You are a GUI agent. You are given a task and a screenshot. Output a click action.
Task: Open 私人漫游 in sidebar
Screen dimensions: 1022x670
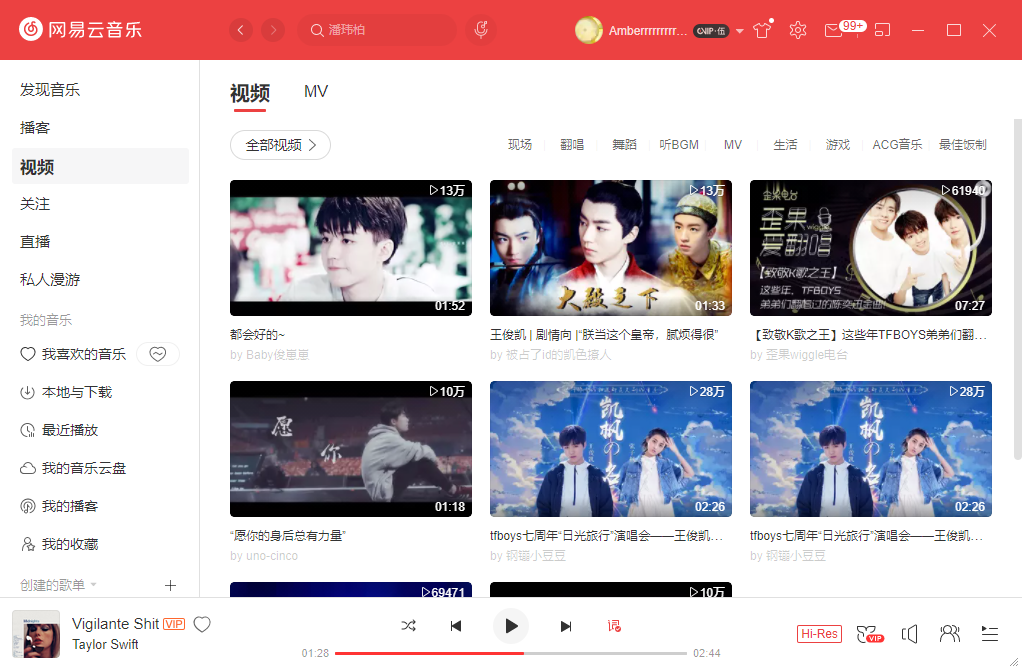pyautogui.click(x=50, y=280)
